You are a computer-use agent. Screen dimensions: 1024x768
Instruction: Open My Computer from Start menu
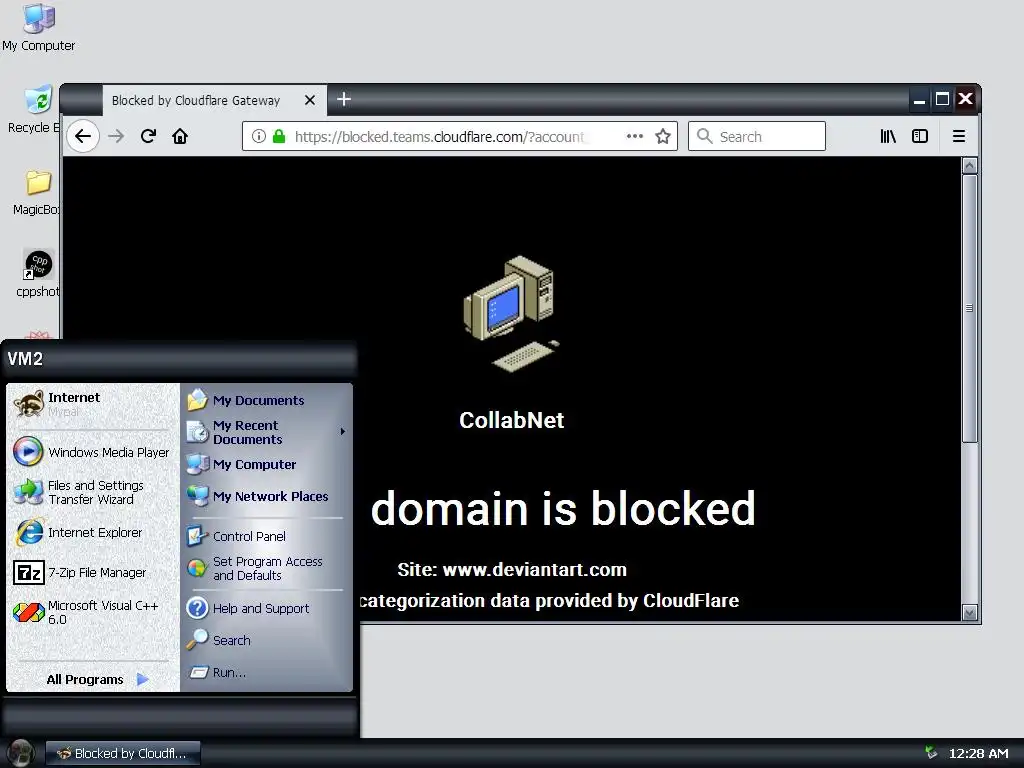266,464
